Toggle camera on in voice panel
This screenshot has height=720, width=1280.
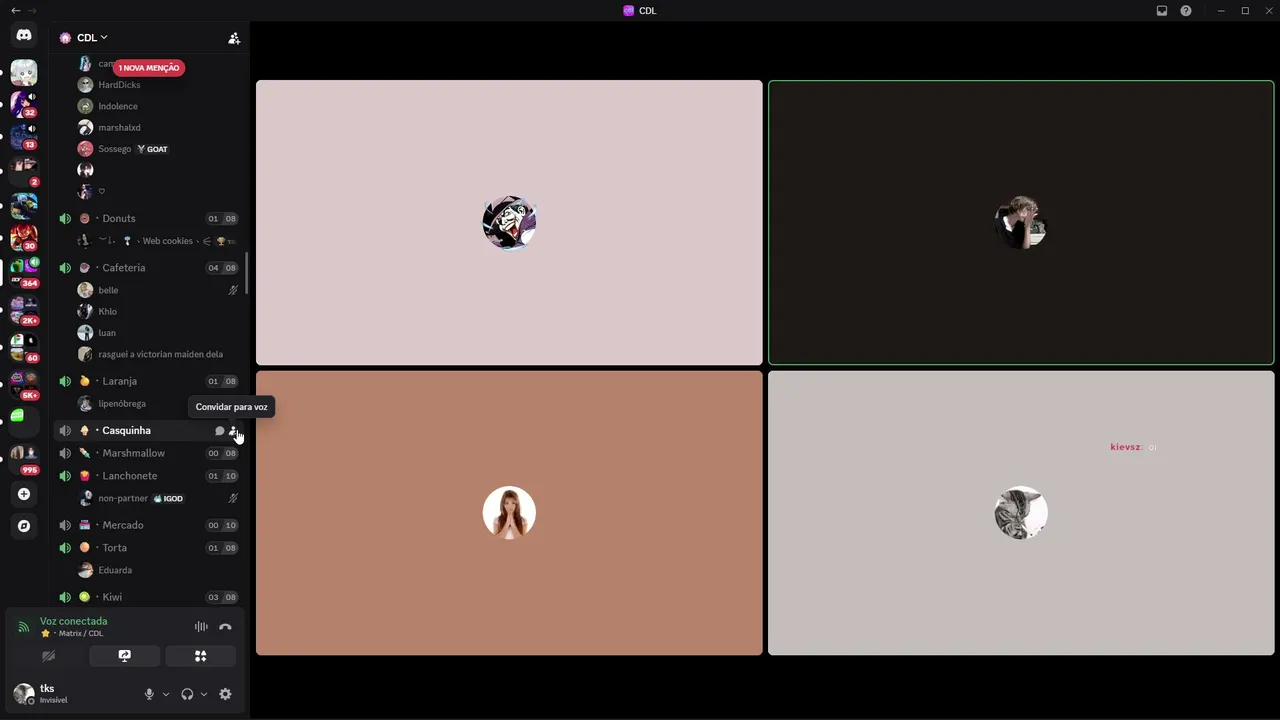pos(48,656)
